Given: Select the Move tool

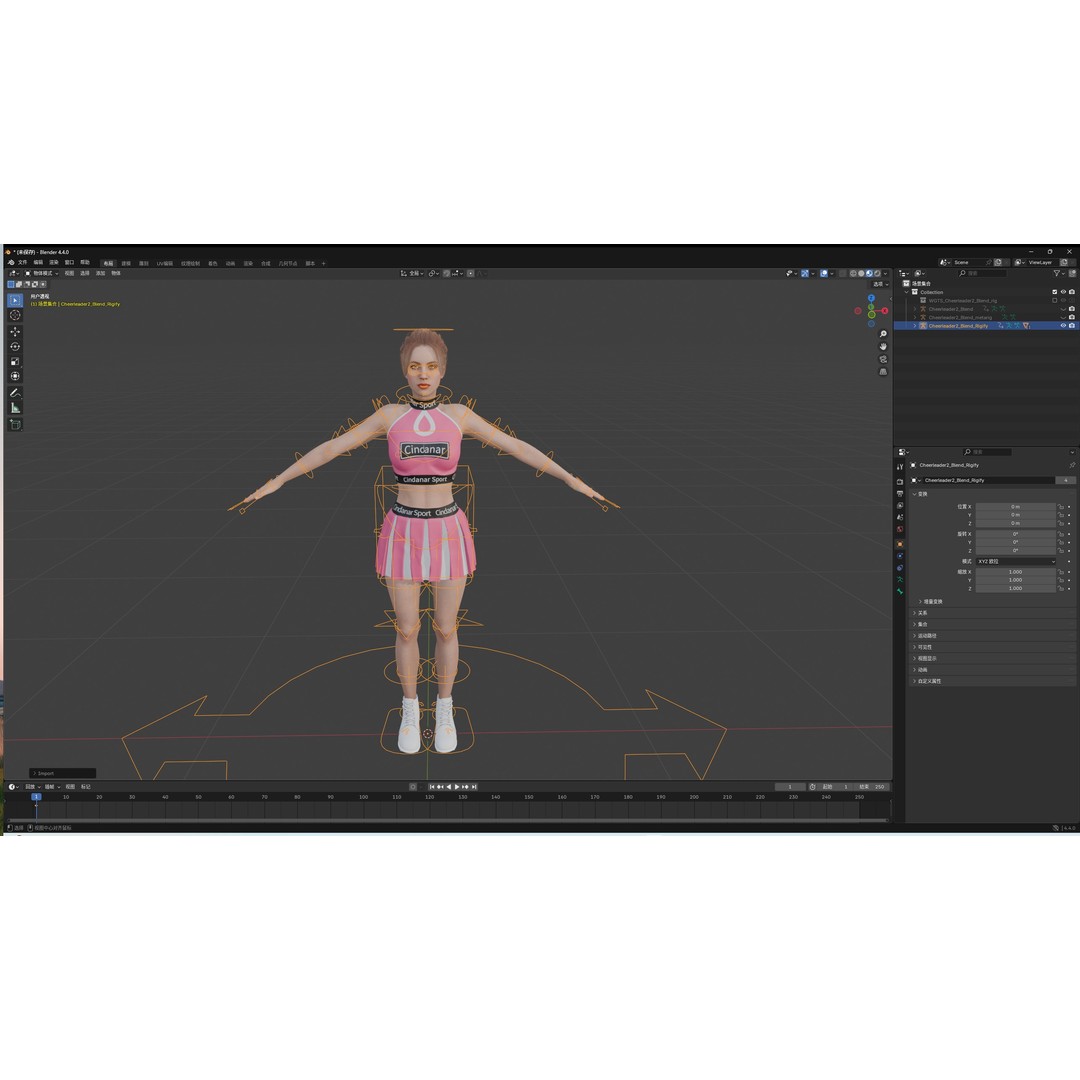Looking at the screenshot, I should [15, 332].
